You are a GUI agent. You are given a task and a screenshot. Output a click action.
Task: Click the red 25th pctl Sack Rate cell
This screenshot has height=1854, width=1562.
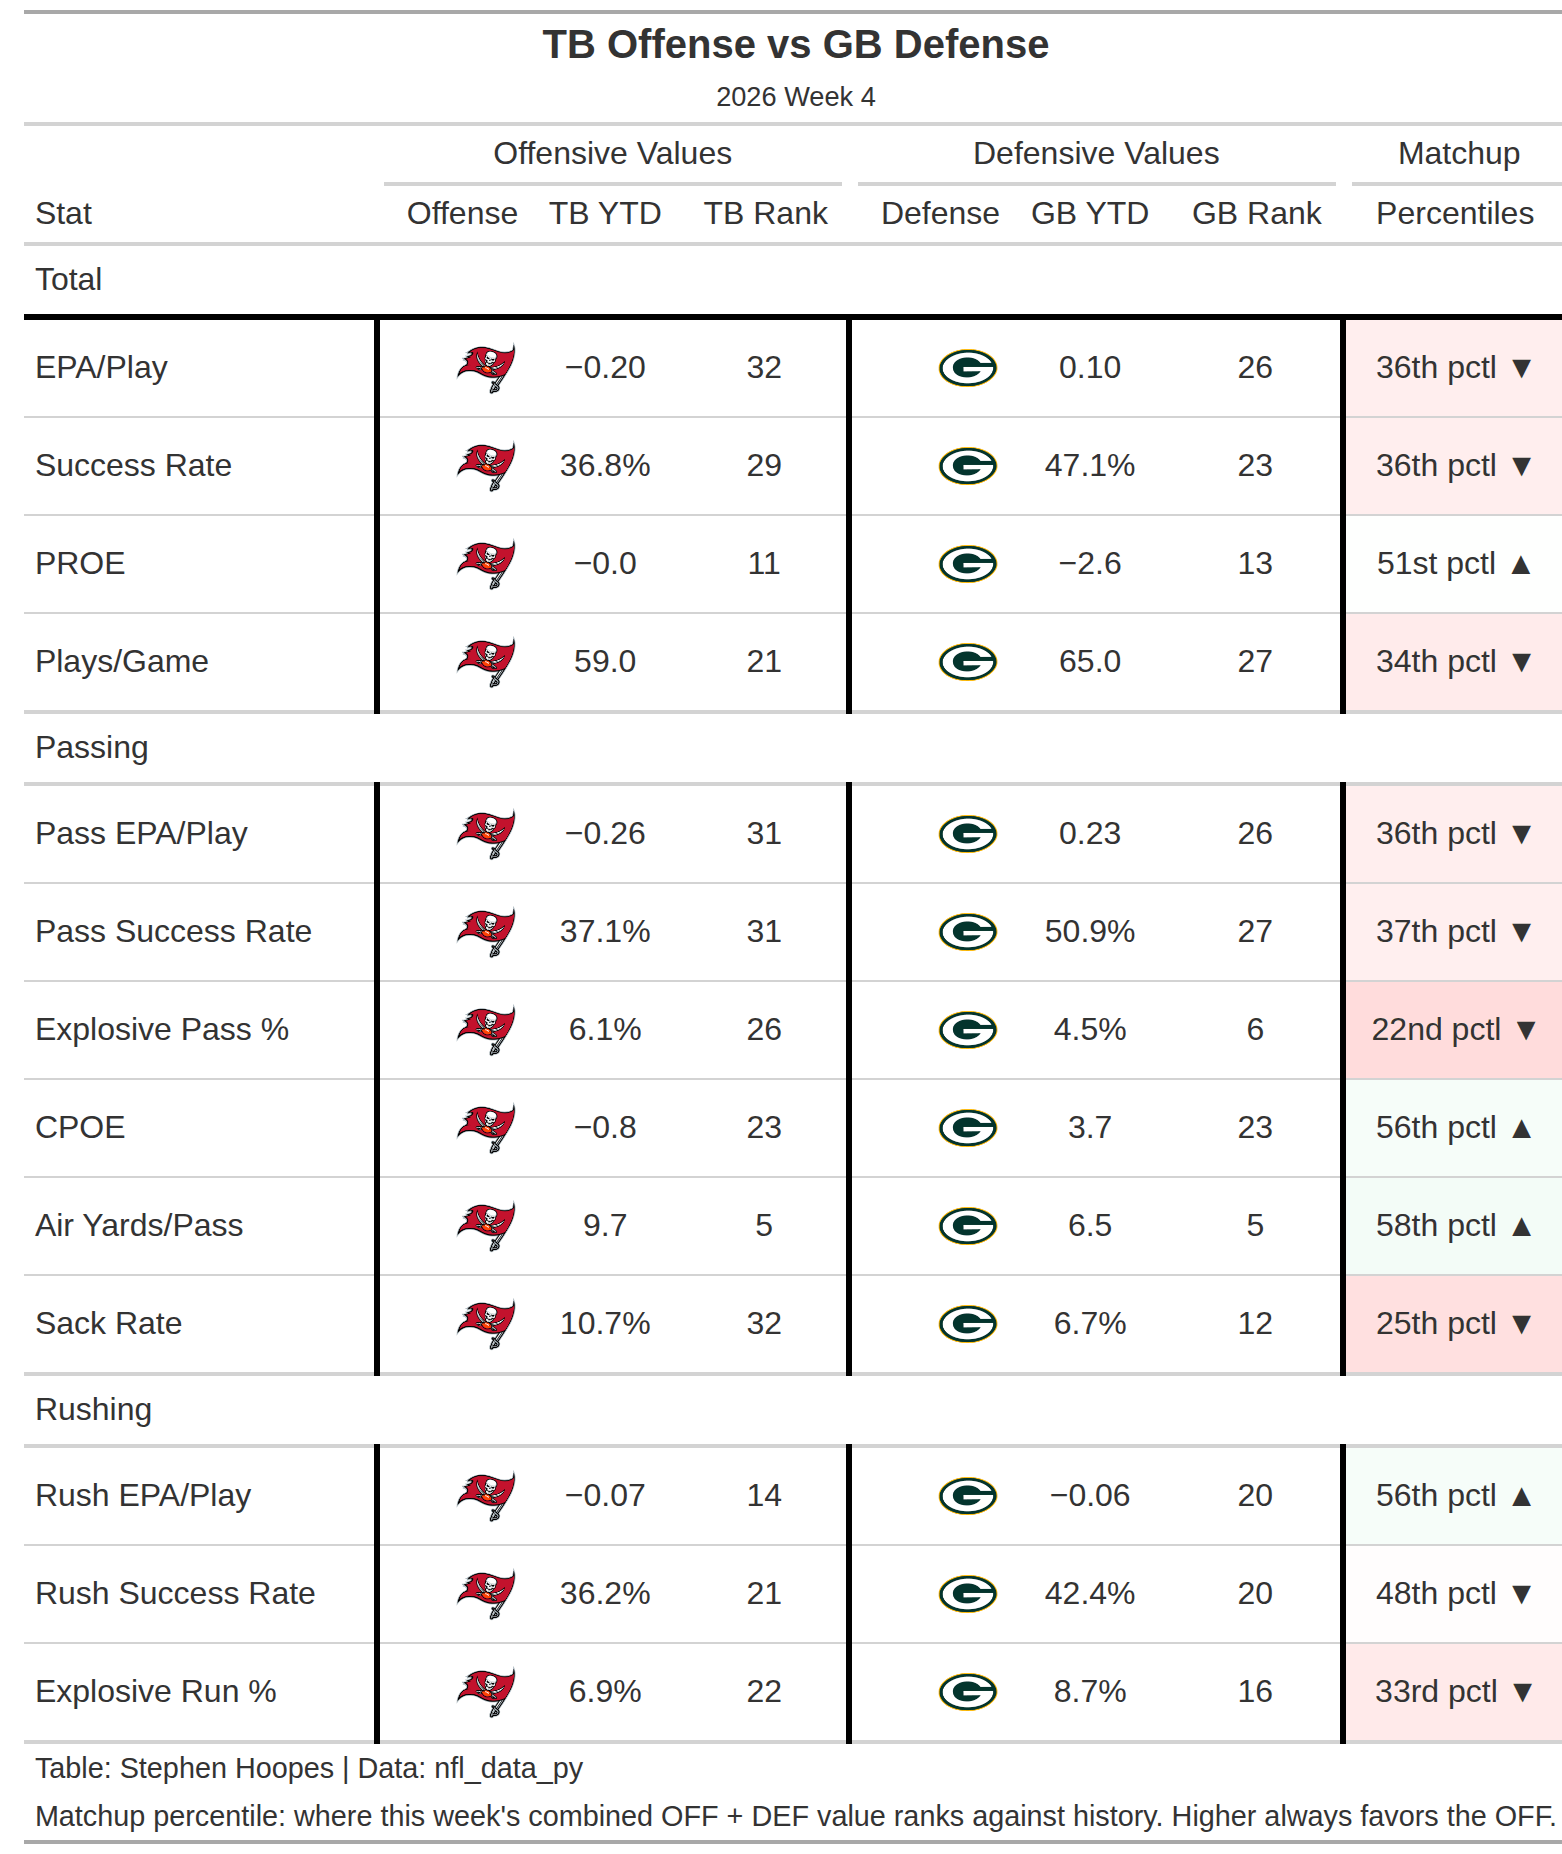coord(1453,1324)
